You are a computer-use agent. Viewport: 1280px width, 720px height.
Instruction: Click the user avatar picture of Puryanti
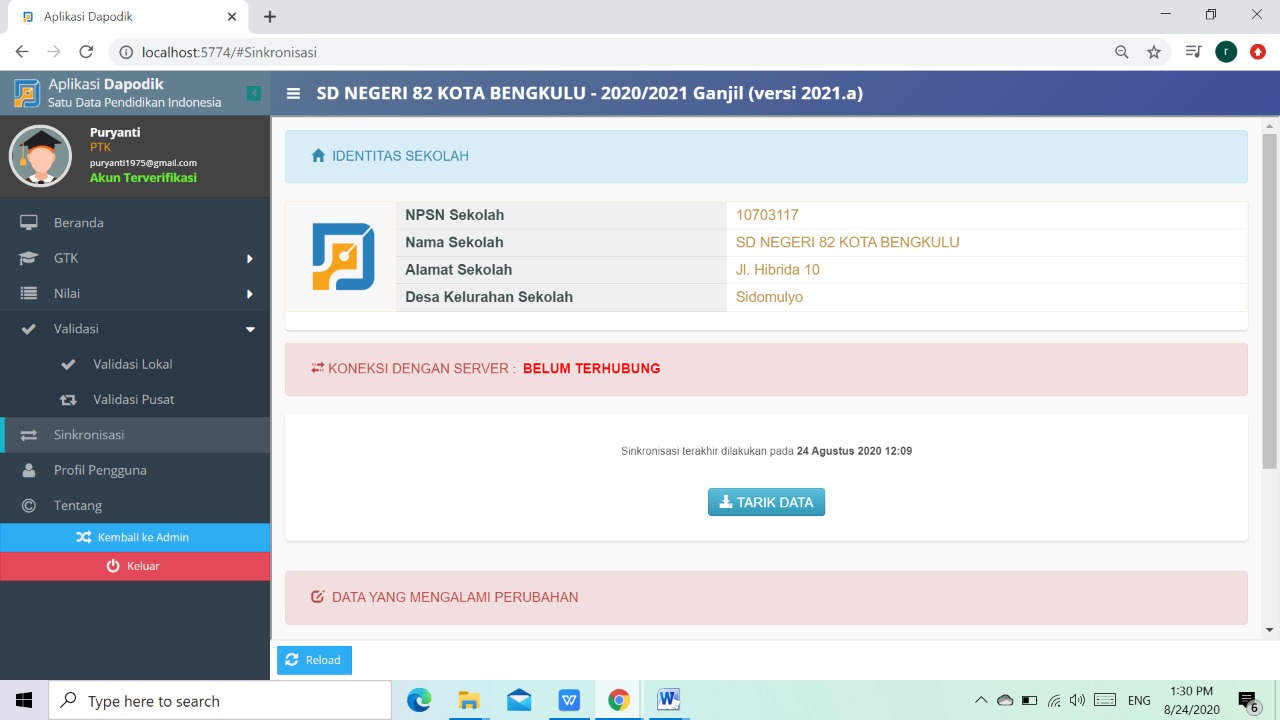coord(40,156)
